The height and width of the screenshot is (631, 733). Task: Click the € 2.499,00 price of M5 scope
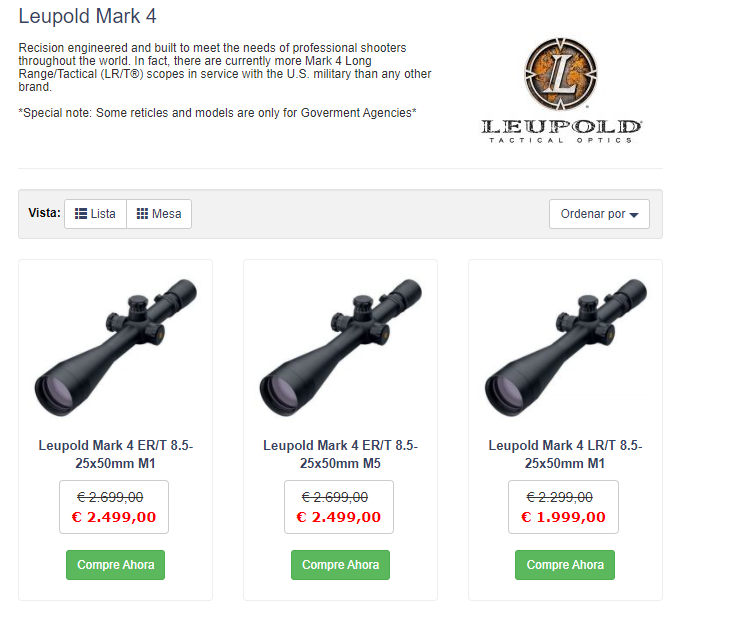[x=339, y=517]
